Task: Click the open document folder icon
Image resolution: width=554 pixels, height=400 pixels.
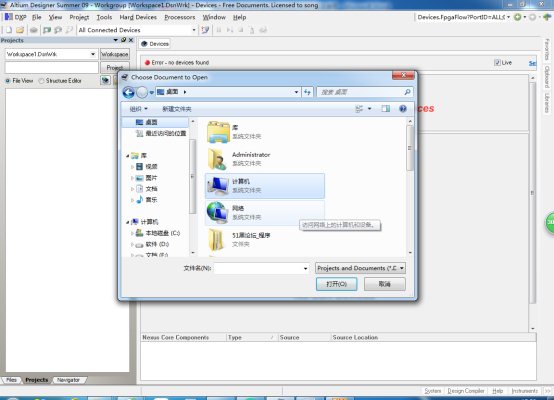Action: point(20,30)
